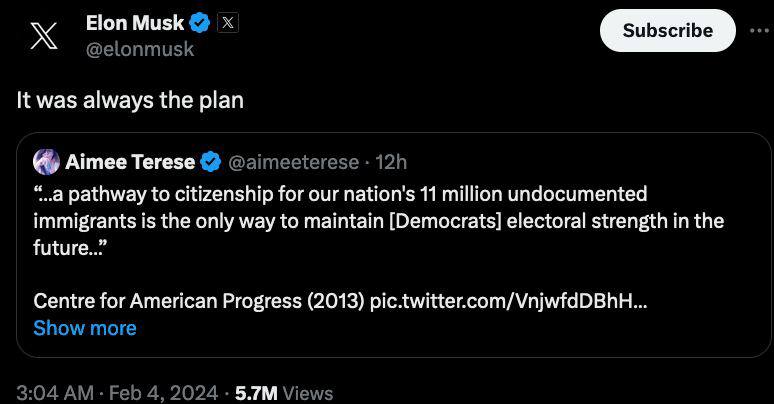Click the Centre for American Progress (2013) text
The image size is (774, 404).
point(198,301)
